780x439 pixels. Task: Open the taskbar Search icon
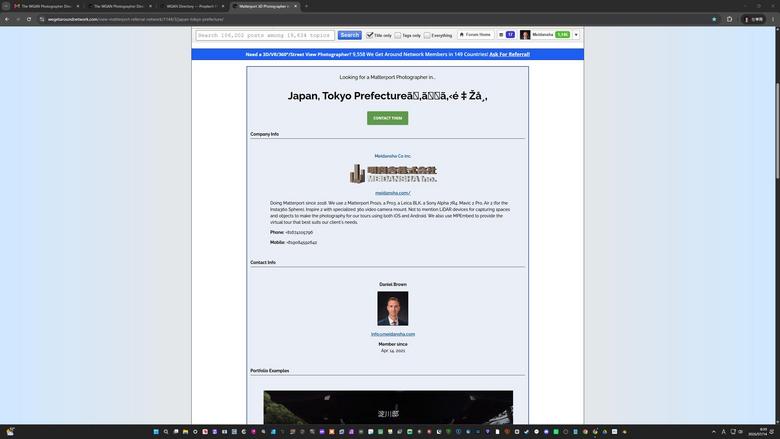pos(166,432)
